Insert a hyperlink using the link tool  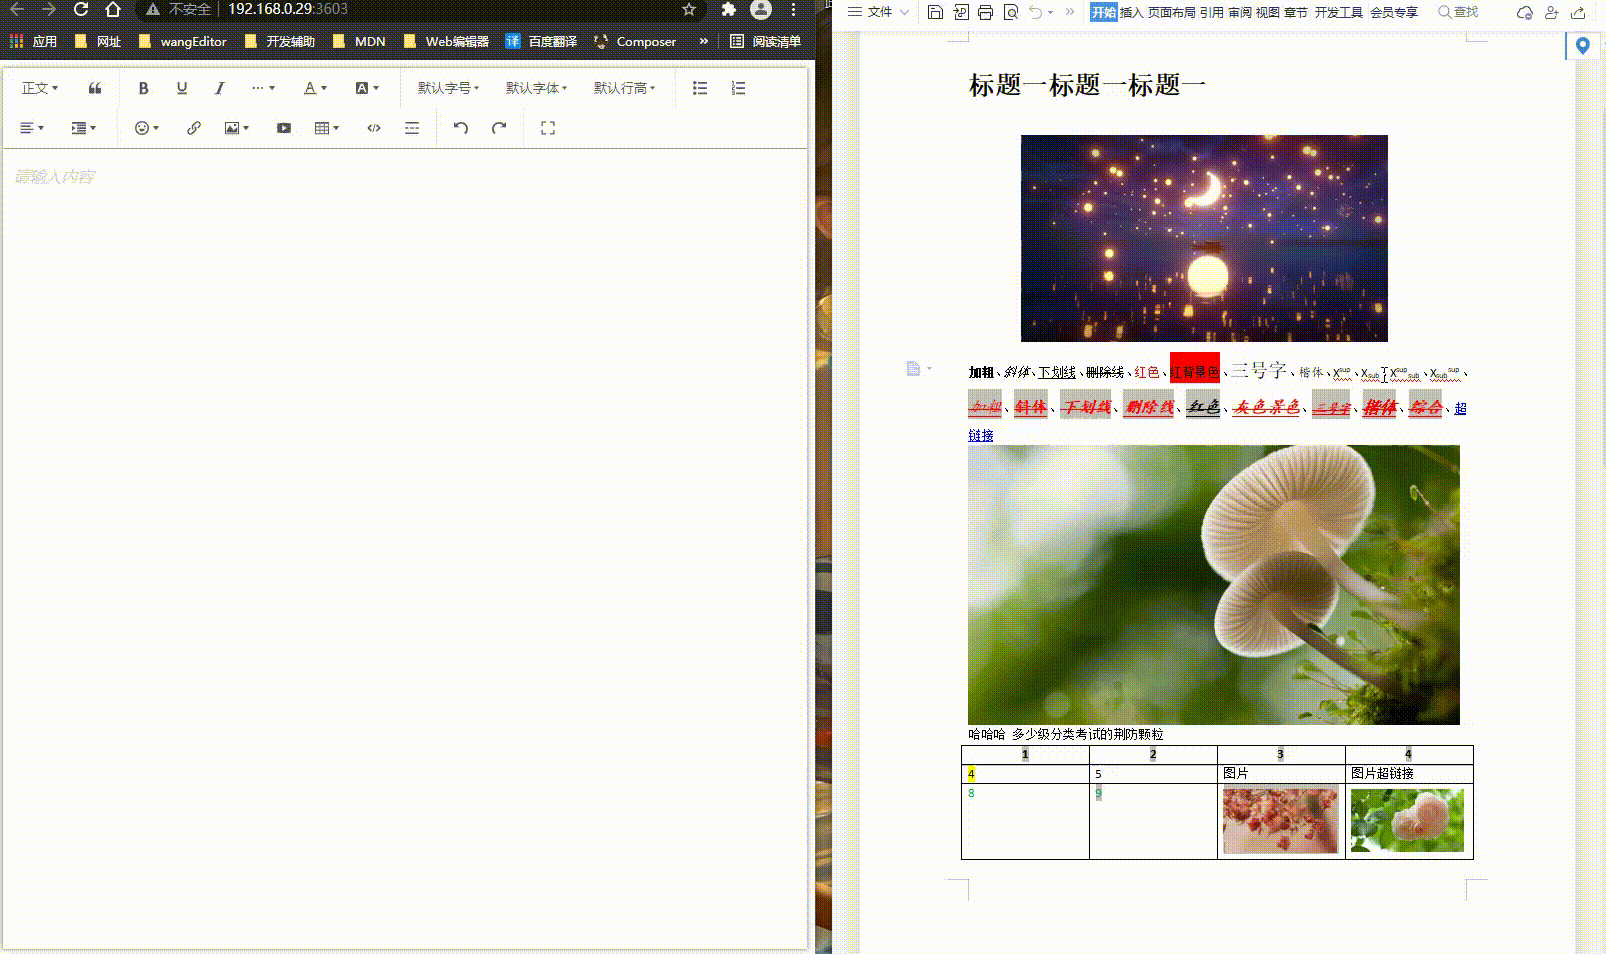[x=194, y=128]
